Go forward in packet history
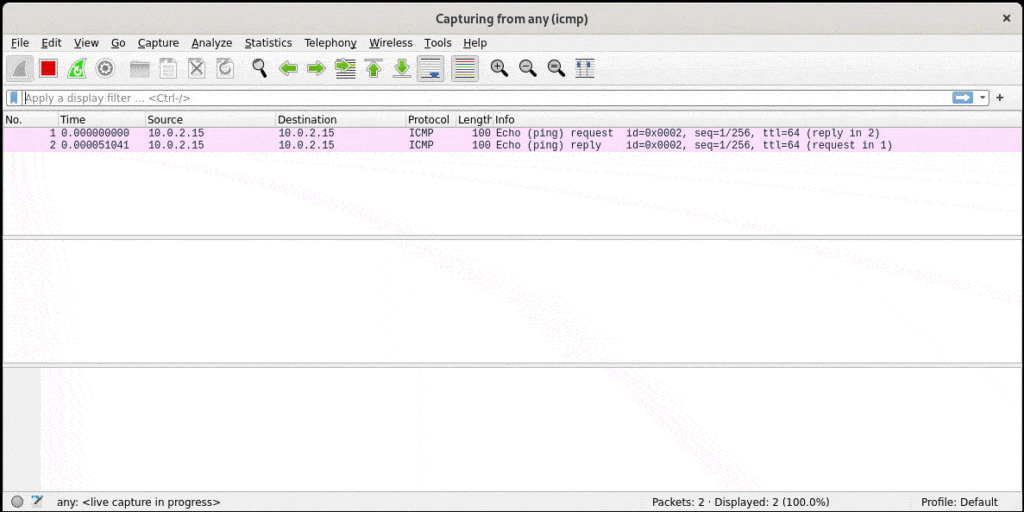1024x512 pixels. (317, 69)
